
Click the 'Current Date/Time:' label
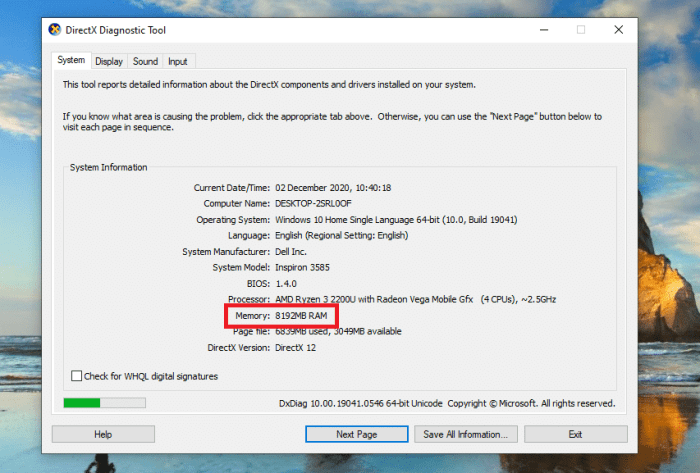232,188
